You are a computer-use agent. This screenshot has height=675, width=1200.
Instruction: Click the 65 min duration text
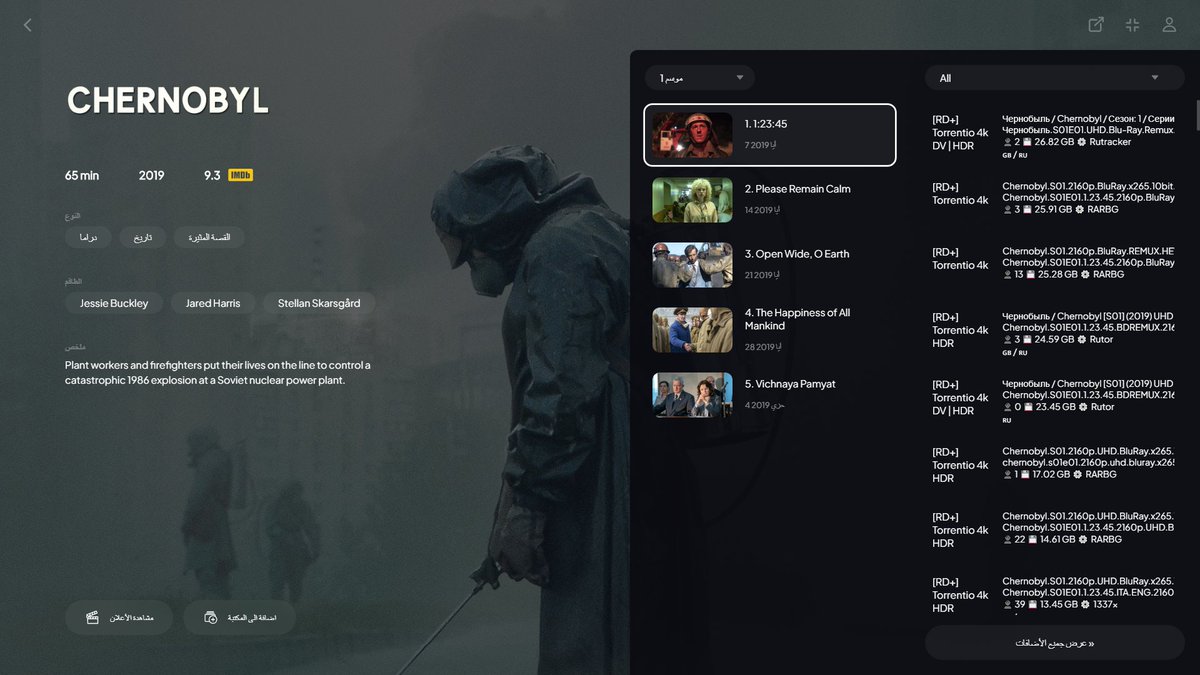[x=82, y=175]
